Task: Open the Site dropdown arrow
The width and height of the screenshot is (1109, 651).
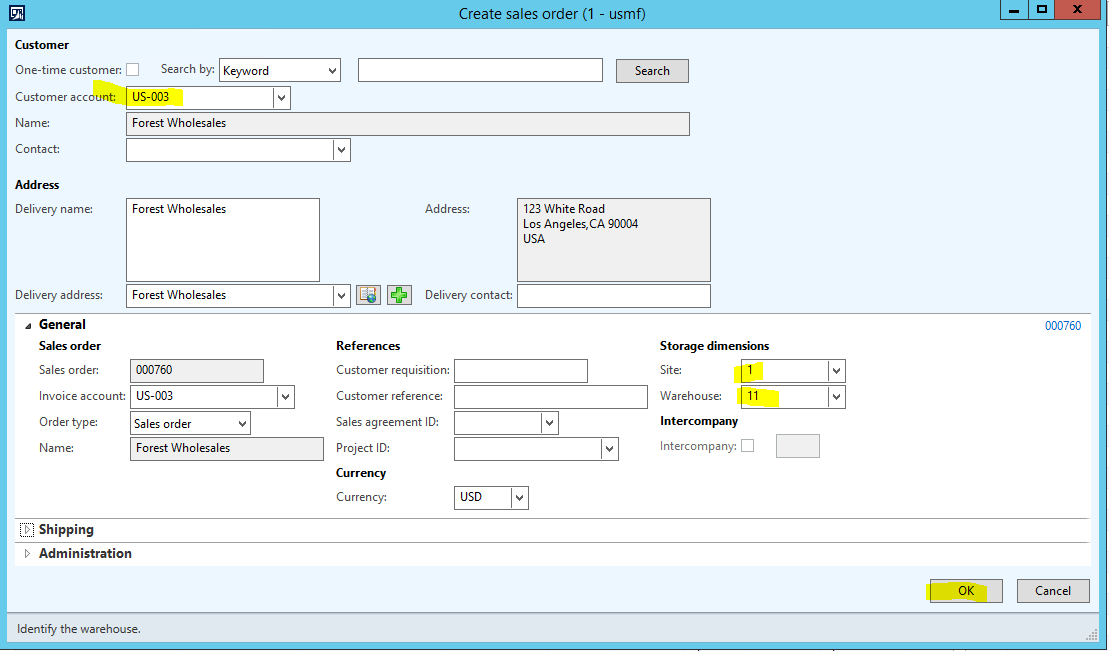Action: (836, 371)
